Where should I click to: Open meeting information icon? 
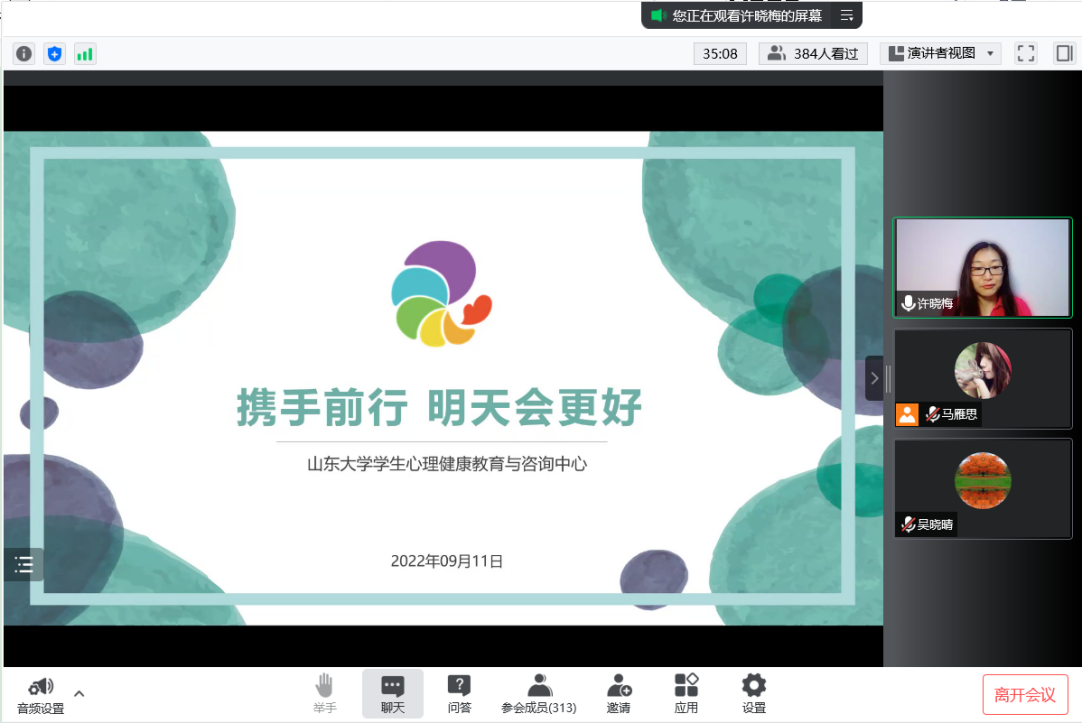[24, 54]
